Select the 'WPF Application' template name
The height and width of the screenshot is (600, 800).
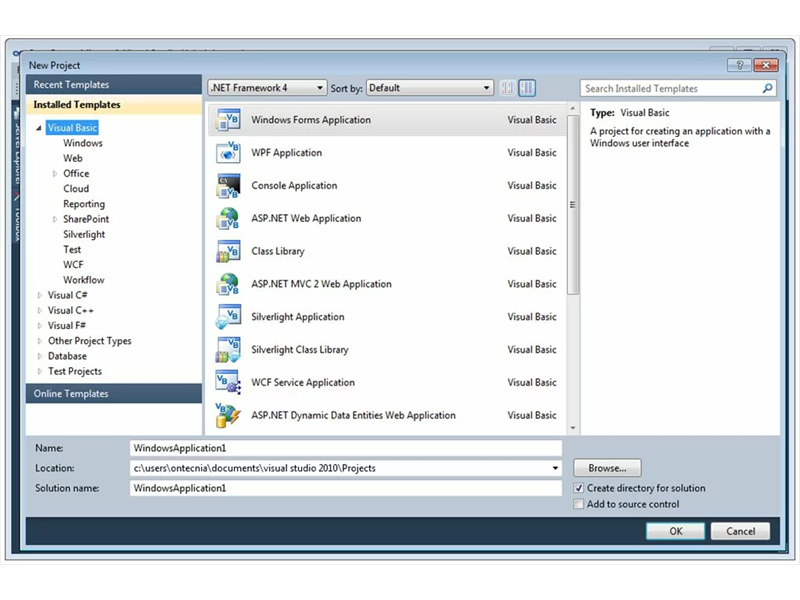click(x=286, y=153)
